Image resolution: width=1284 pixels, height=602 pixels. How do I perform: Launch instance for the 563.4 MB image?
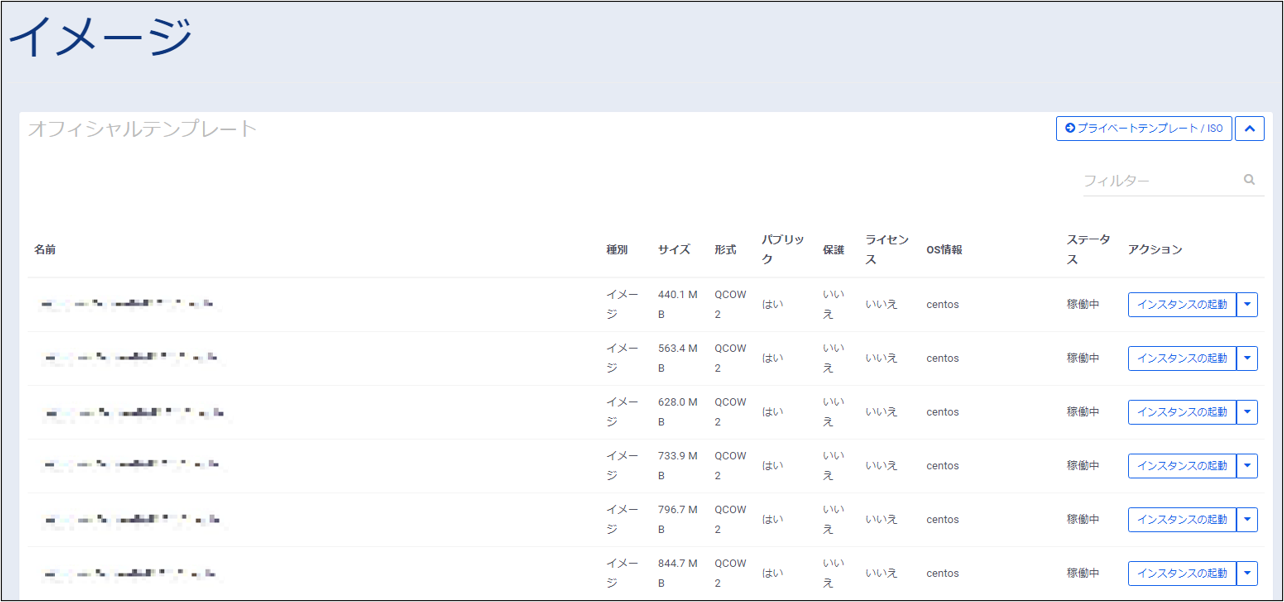(1182, 358)
